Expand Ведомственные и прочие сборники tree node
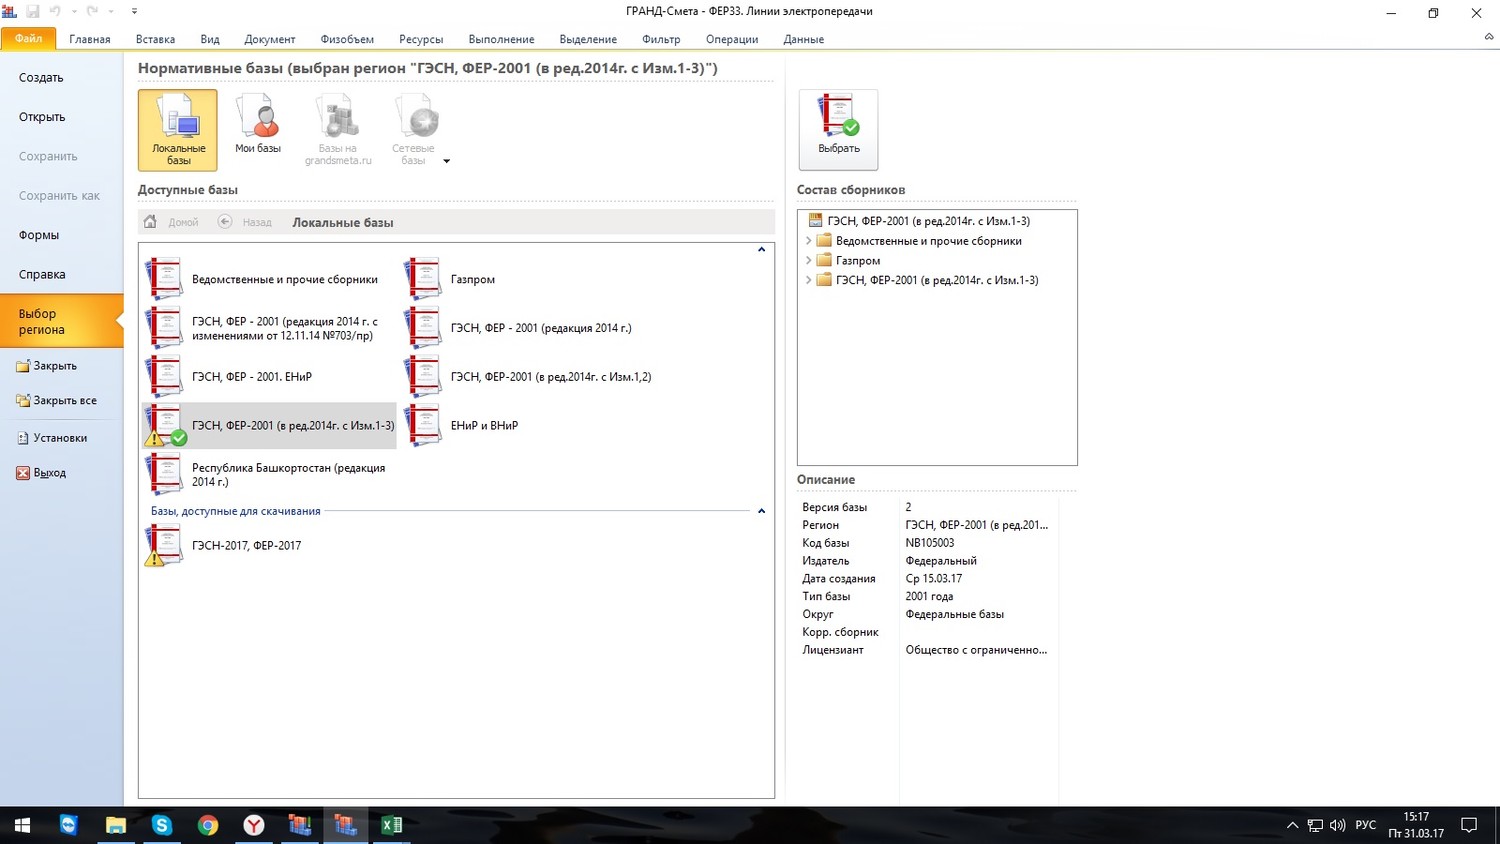This screenshot has height=844, width=1500. coord(808,241)
